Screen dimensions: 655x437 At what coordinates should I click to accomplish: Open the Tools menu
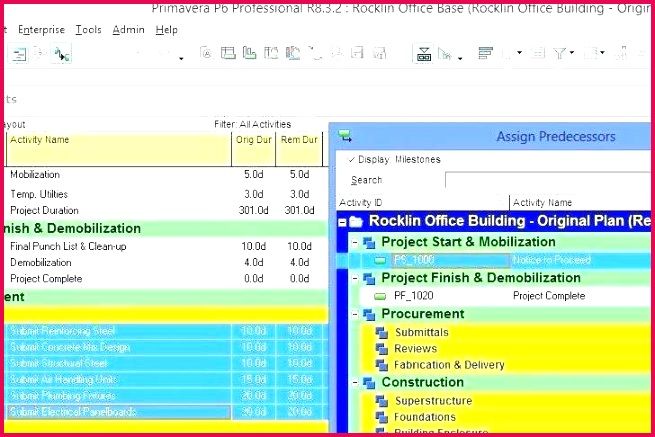[x=89, y=30]
